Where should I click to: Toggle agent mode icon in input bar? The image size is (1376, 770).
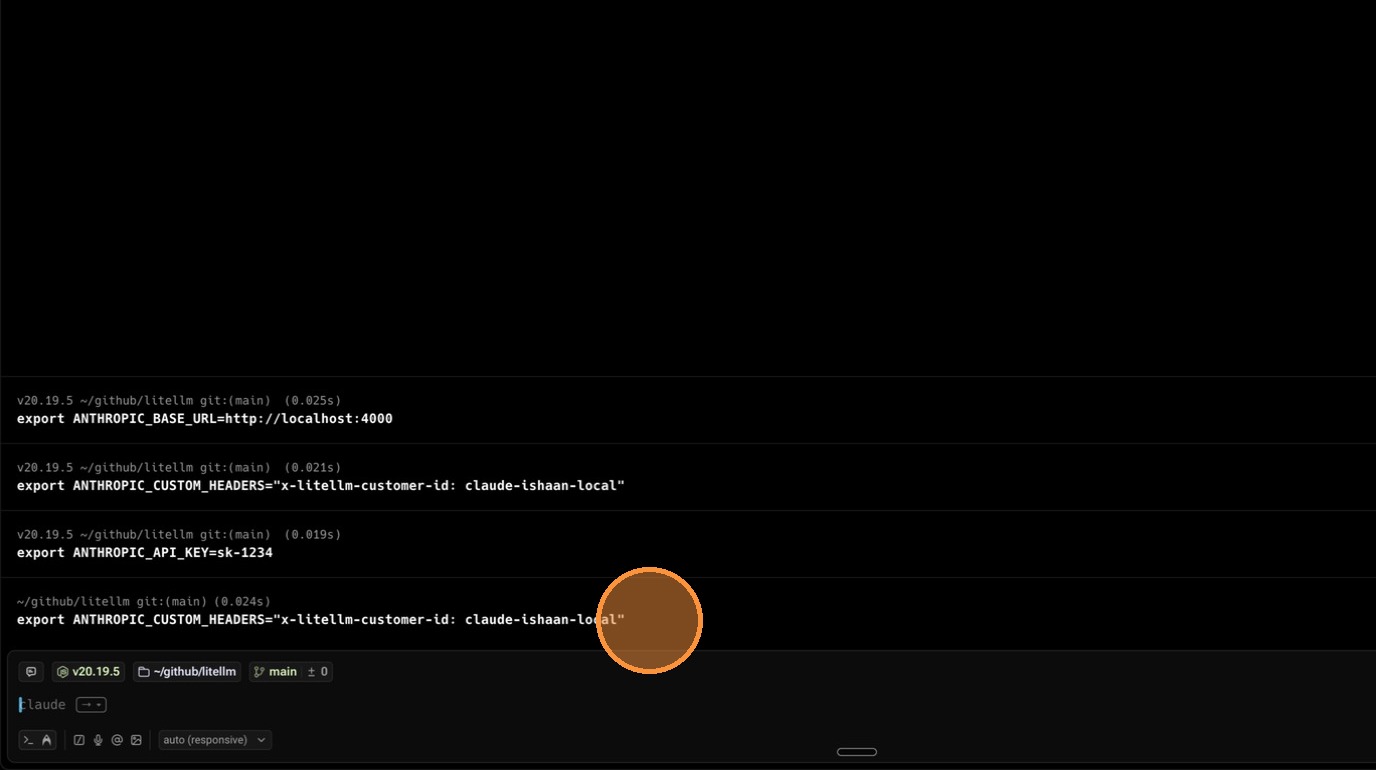point(46,740)
